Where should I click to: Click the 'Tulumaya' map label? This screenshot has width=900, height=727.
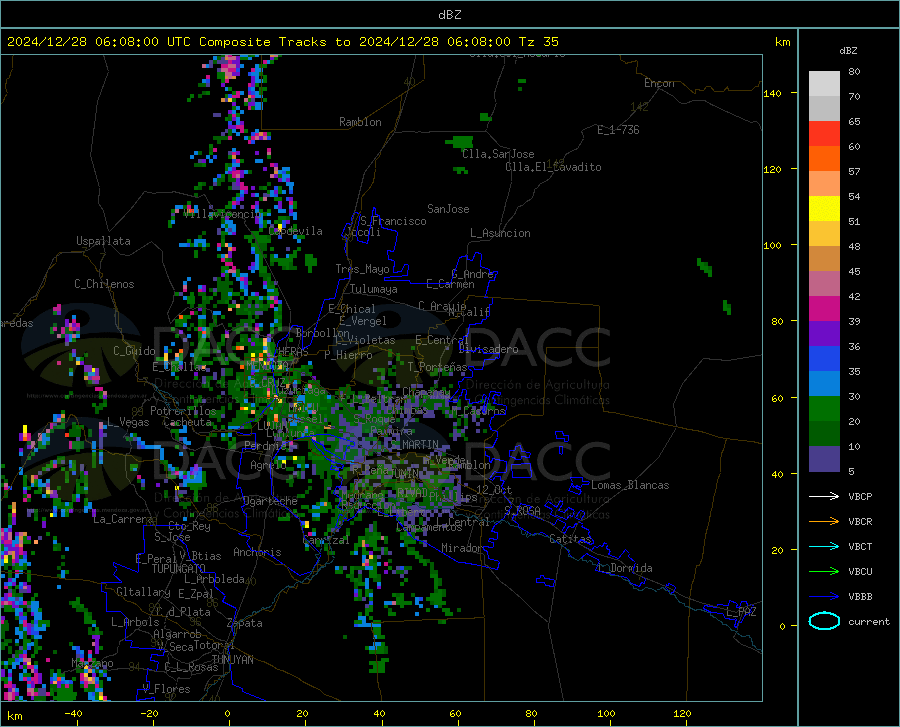pyautogui.click(x=373, y=289)
